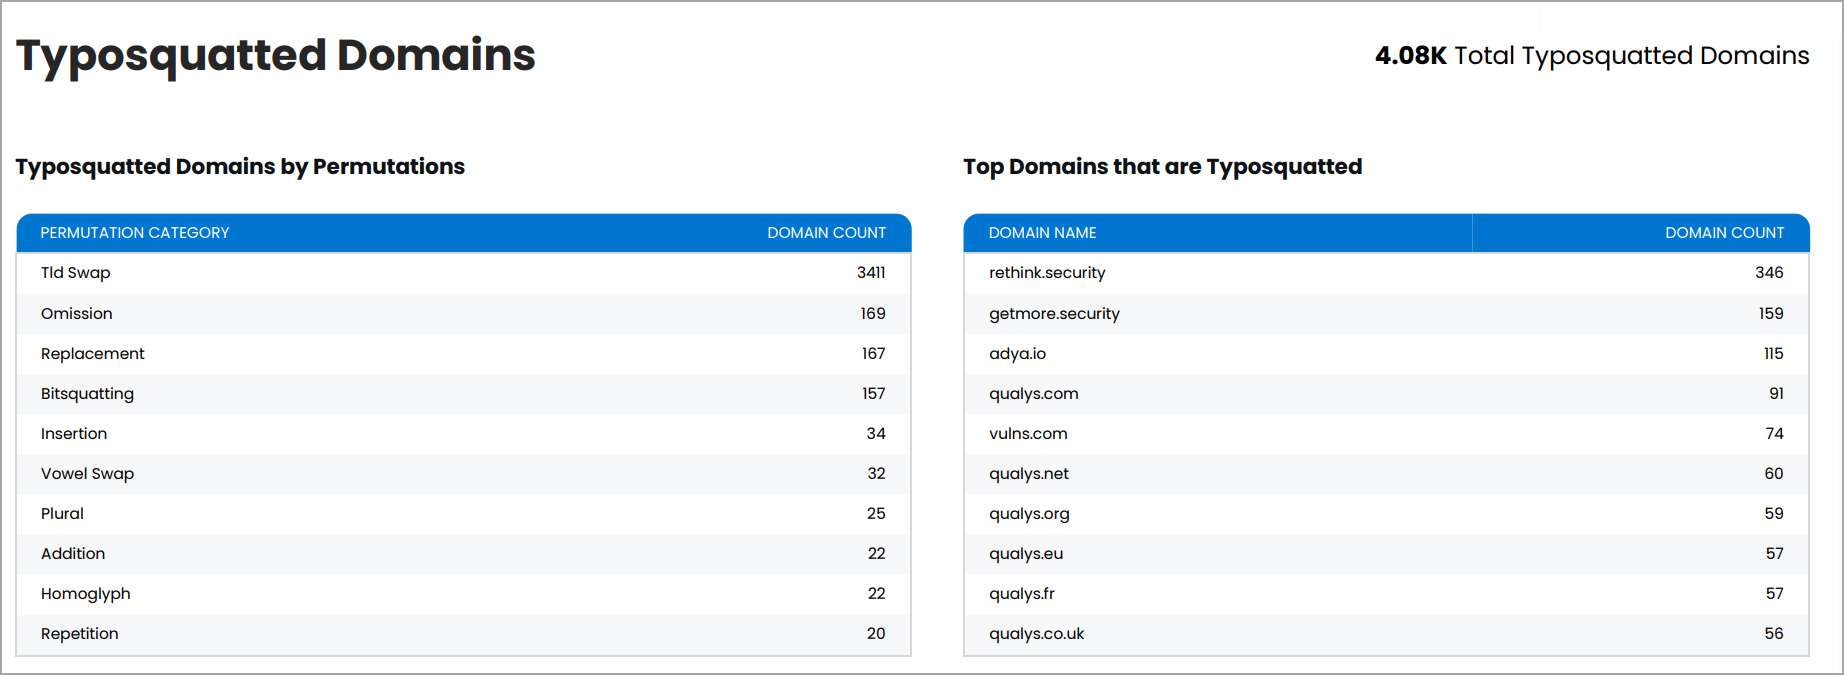This screenshot has width=1844, height=675.
Task: Click the 20 count for Repetition
Action: pos(876,634)
